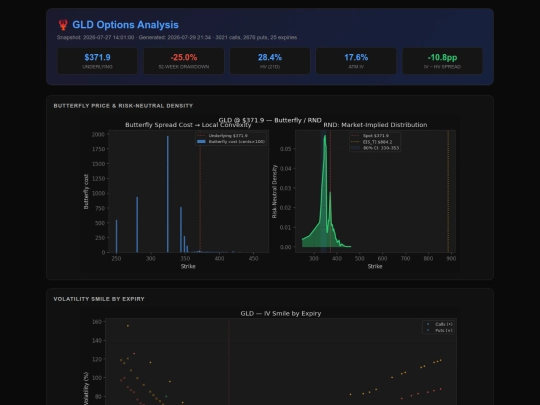Click the 160 tick on the IV smile axis
The image size is (540, 405).
pos(97,322)
